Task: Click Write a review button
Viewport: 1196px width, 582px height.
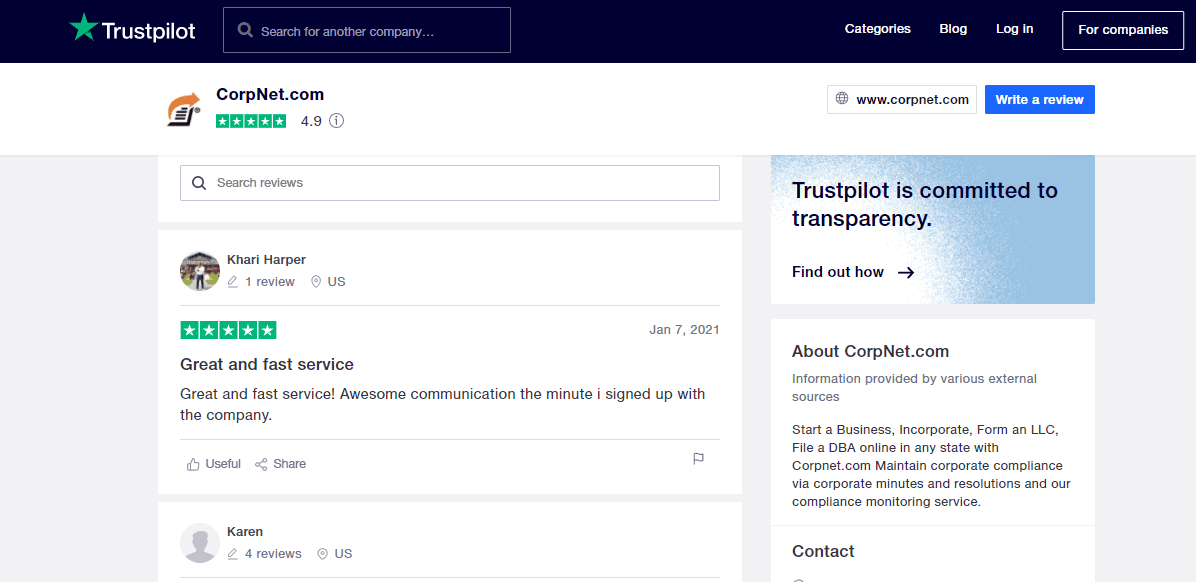Action: [x=1040, y=99]
